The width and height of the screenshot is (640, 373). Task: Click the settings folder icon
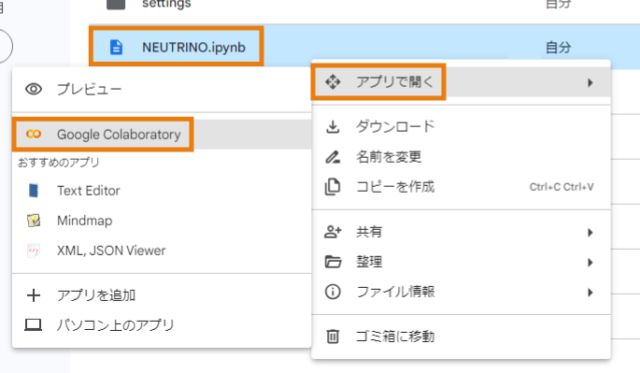pos(116,4)
